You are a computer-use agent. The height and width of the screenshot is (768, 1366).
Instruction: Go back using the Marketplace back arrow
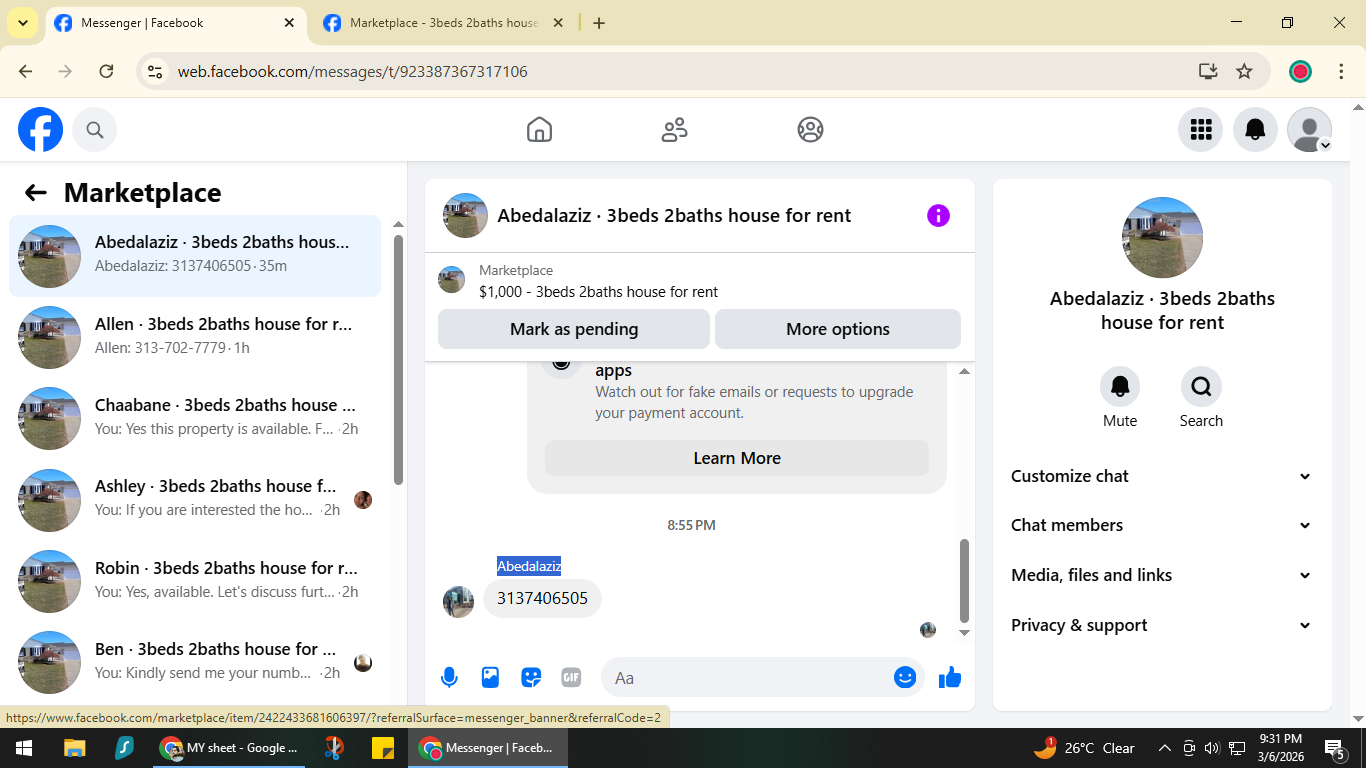pyautogui.click(x=36, y=193)
